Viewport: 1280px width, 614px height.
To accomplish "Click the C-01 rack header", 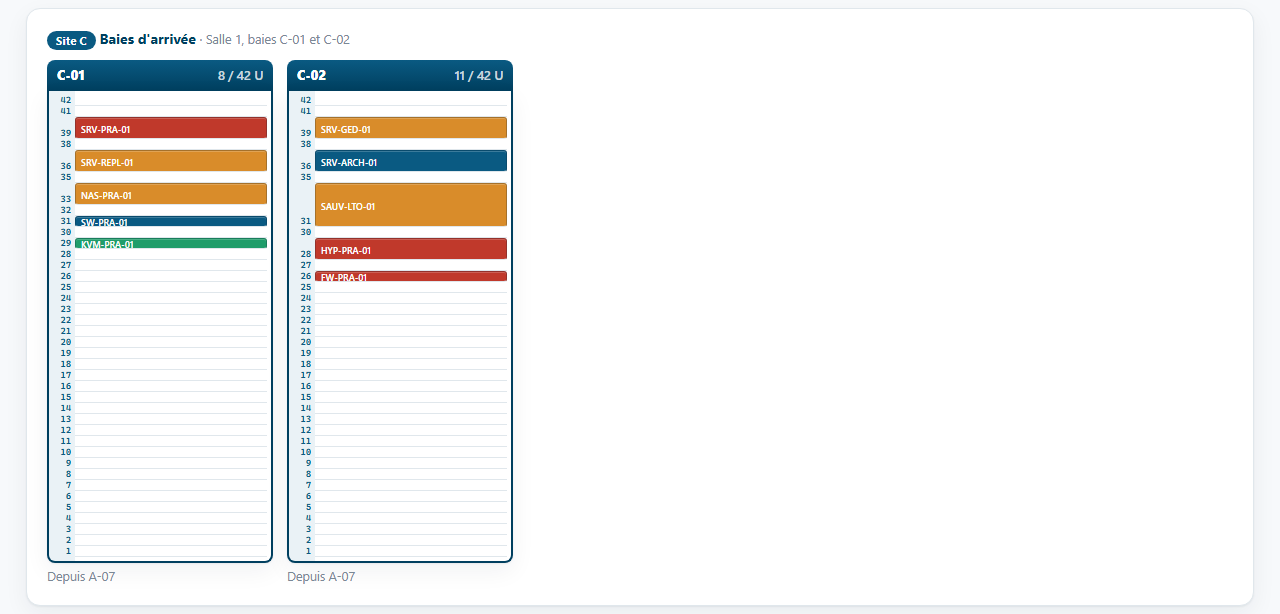I will (x=160, y=75).
